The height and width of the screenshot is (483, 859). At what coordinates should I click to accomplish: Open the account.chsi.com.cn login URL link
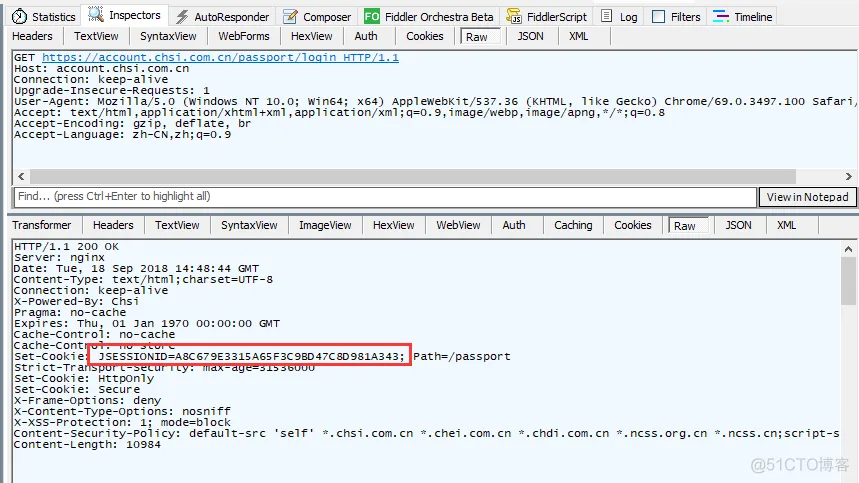[220, 58]
